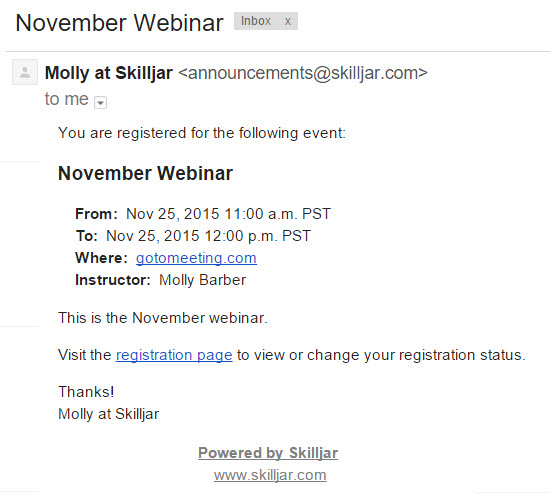Viewport: 550px width, 500px height.
Task: Open the gotomeeting.com link
Action: tap(196, 258)
